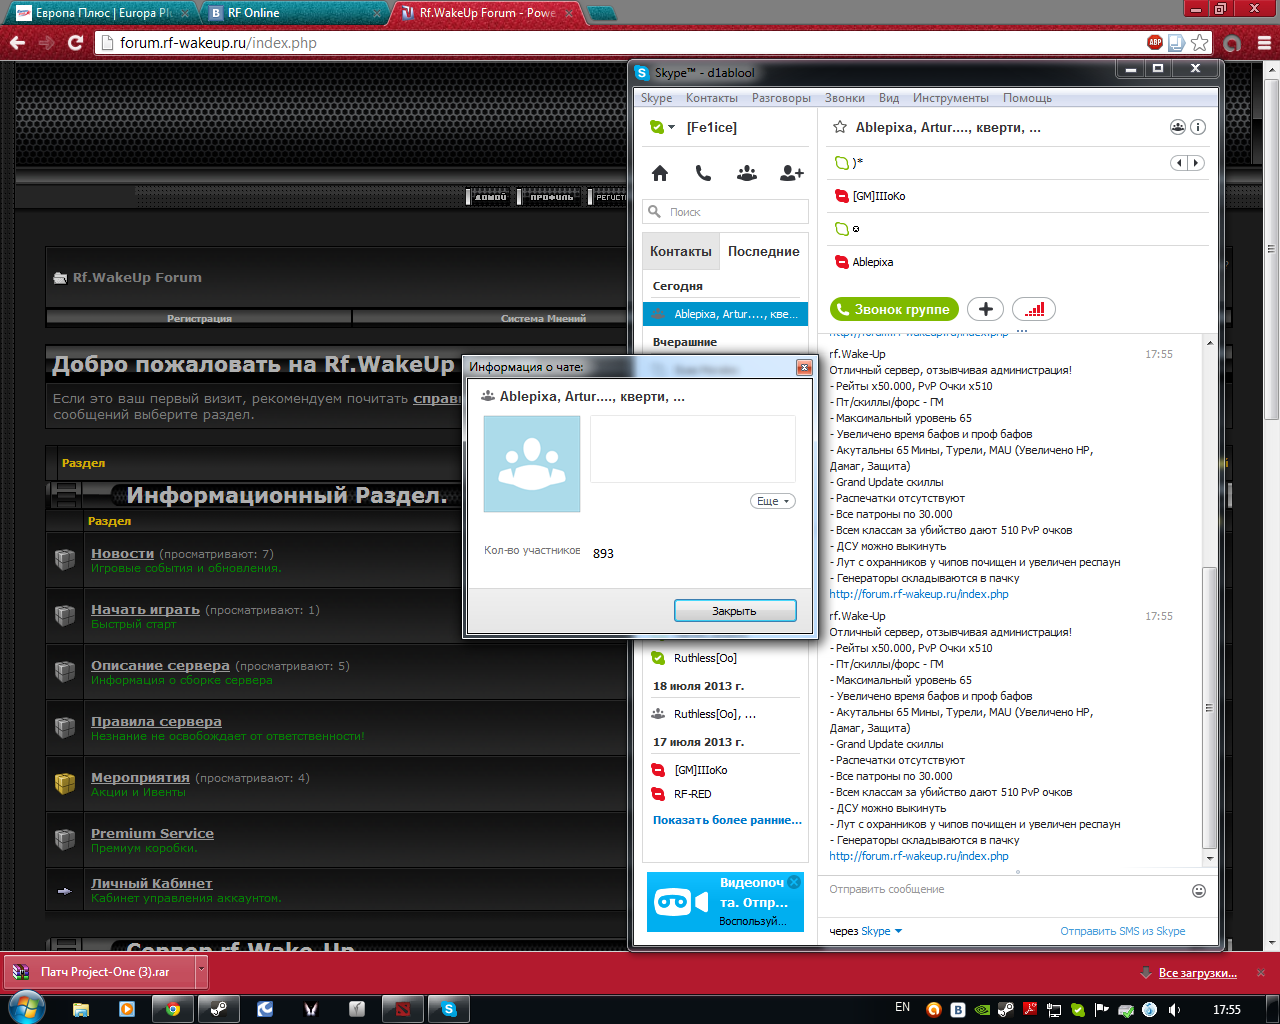Open the Инструменты menu
The width and height of the screenshot is (1280, 1024).
coord(951,98)
